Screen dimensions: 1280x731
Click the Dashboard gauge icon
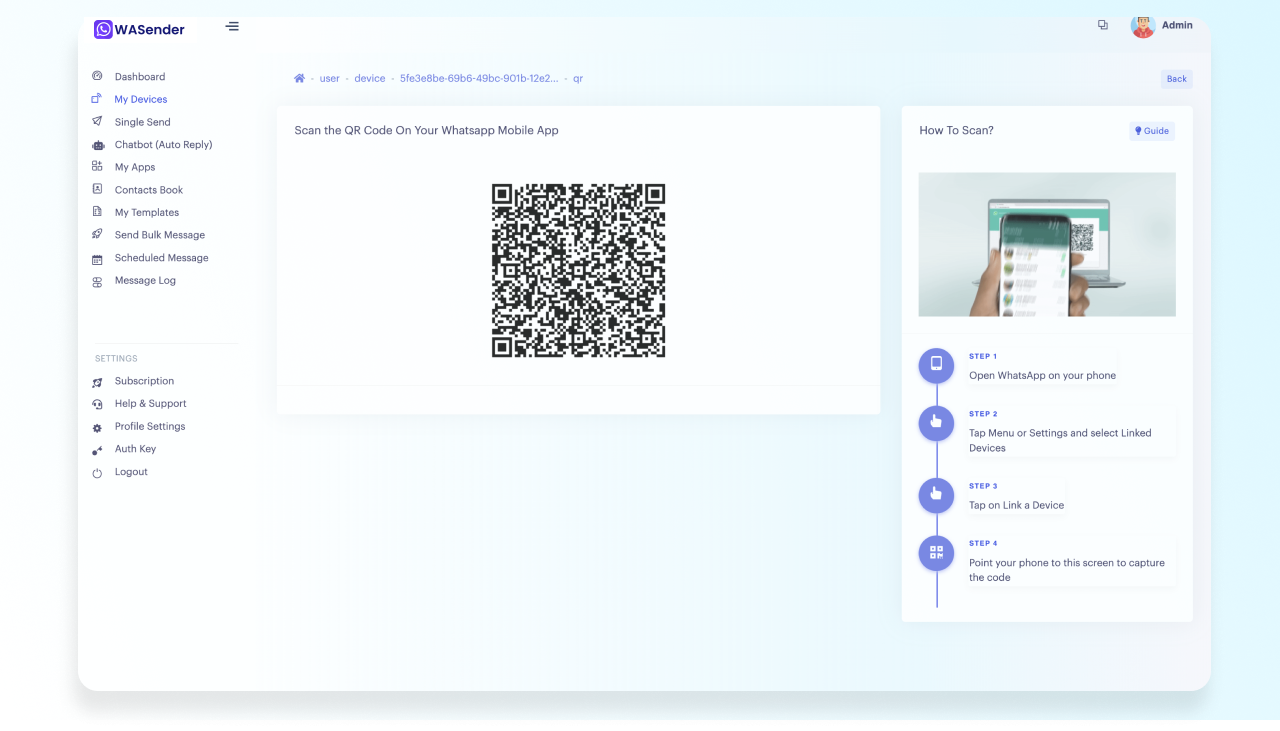coord(97,76)
